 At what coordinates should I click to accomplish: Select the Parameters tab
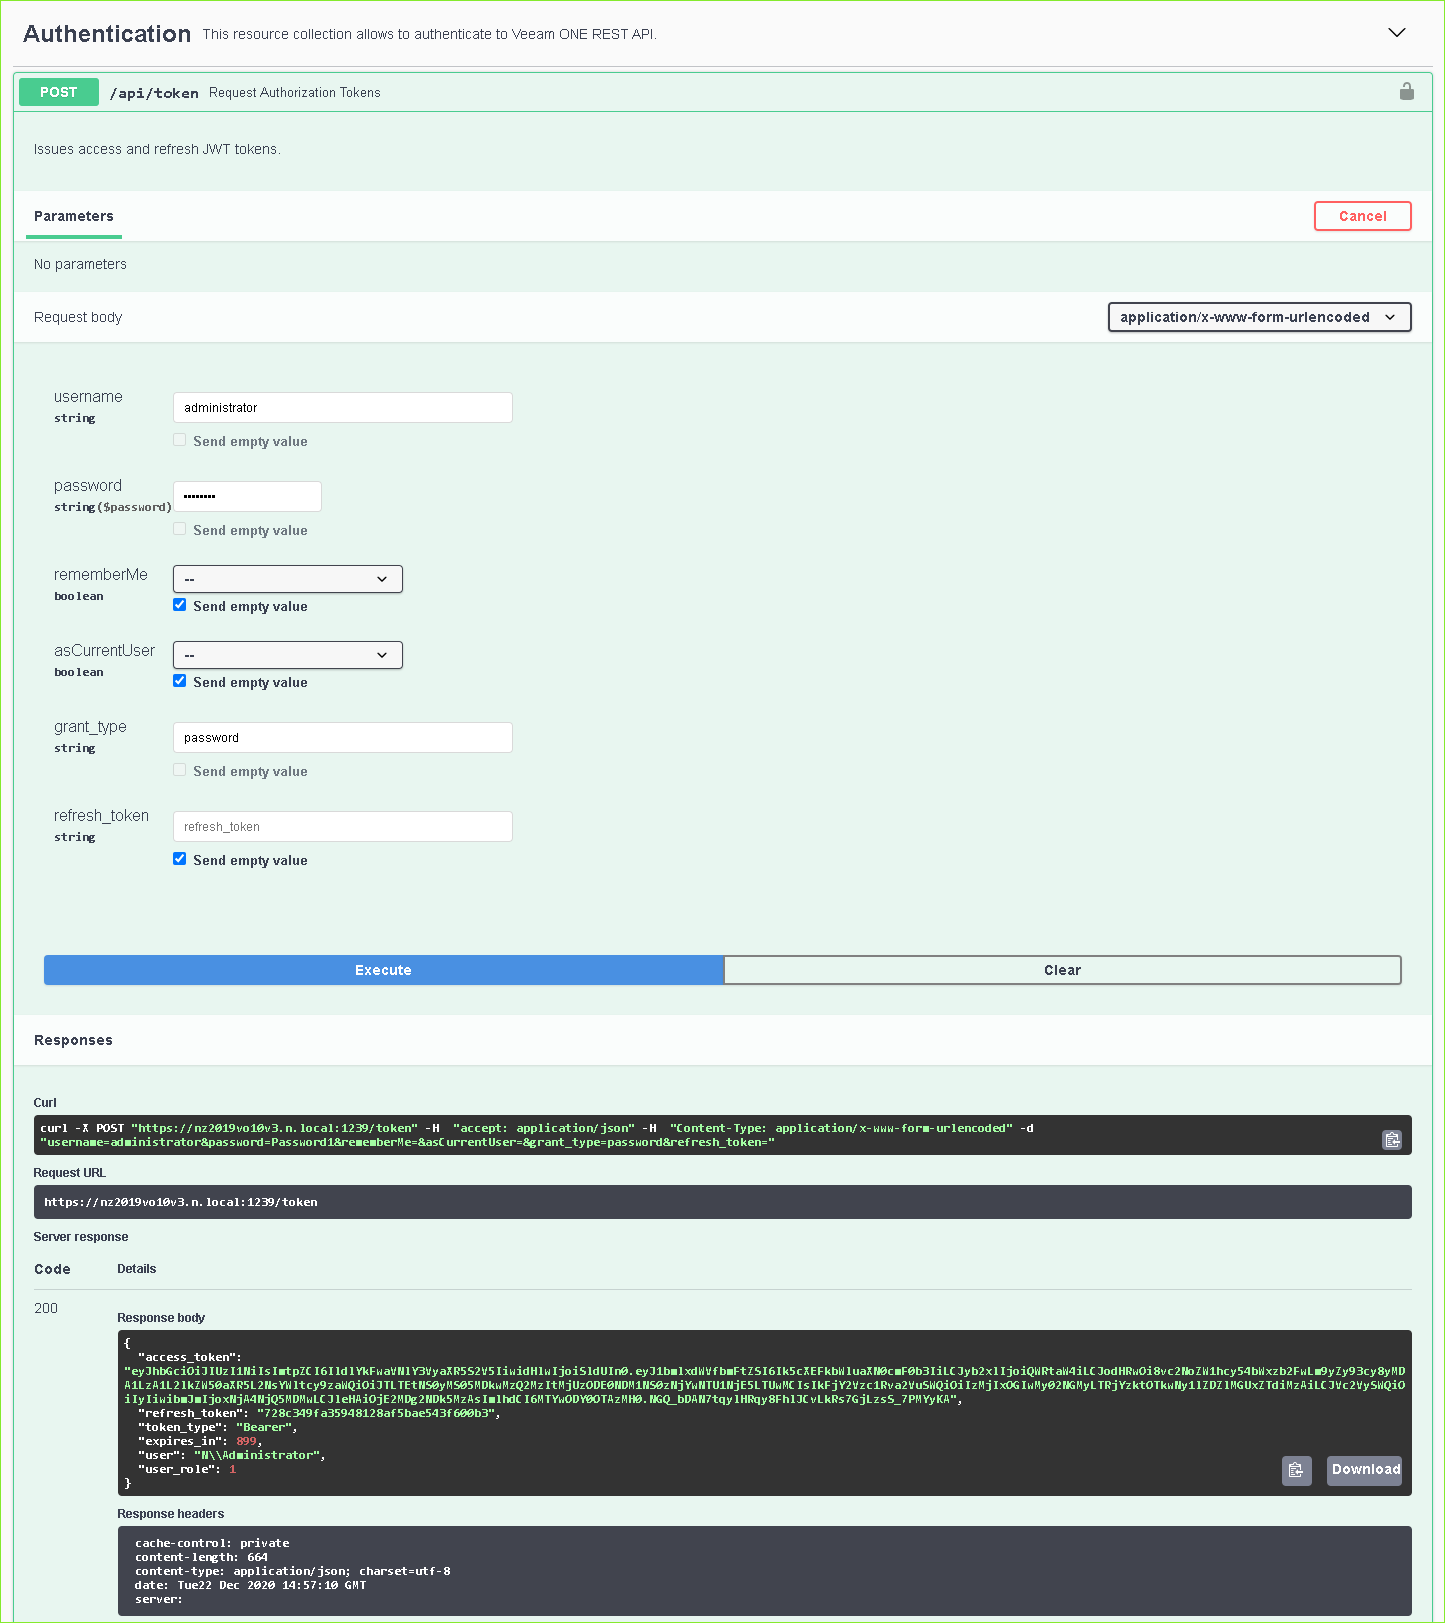pos(74,216)
